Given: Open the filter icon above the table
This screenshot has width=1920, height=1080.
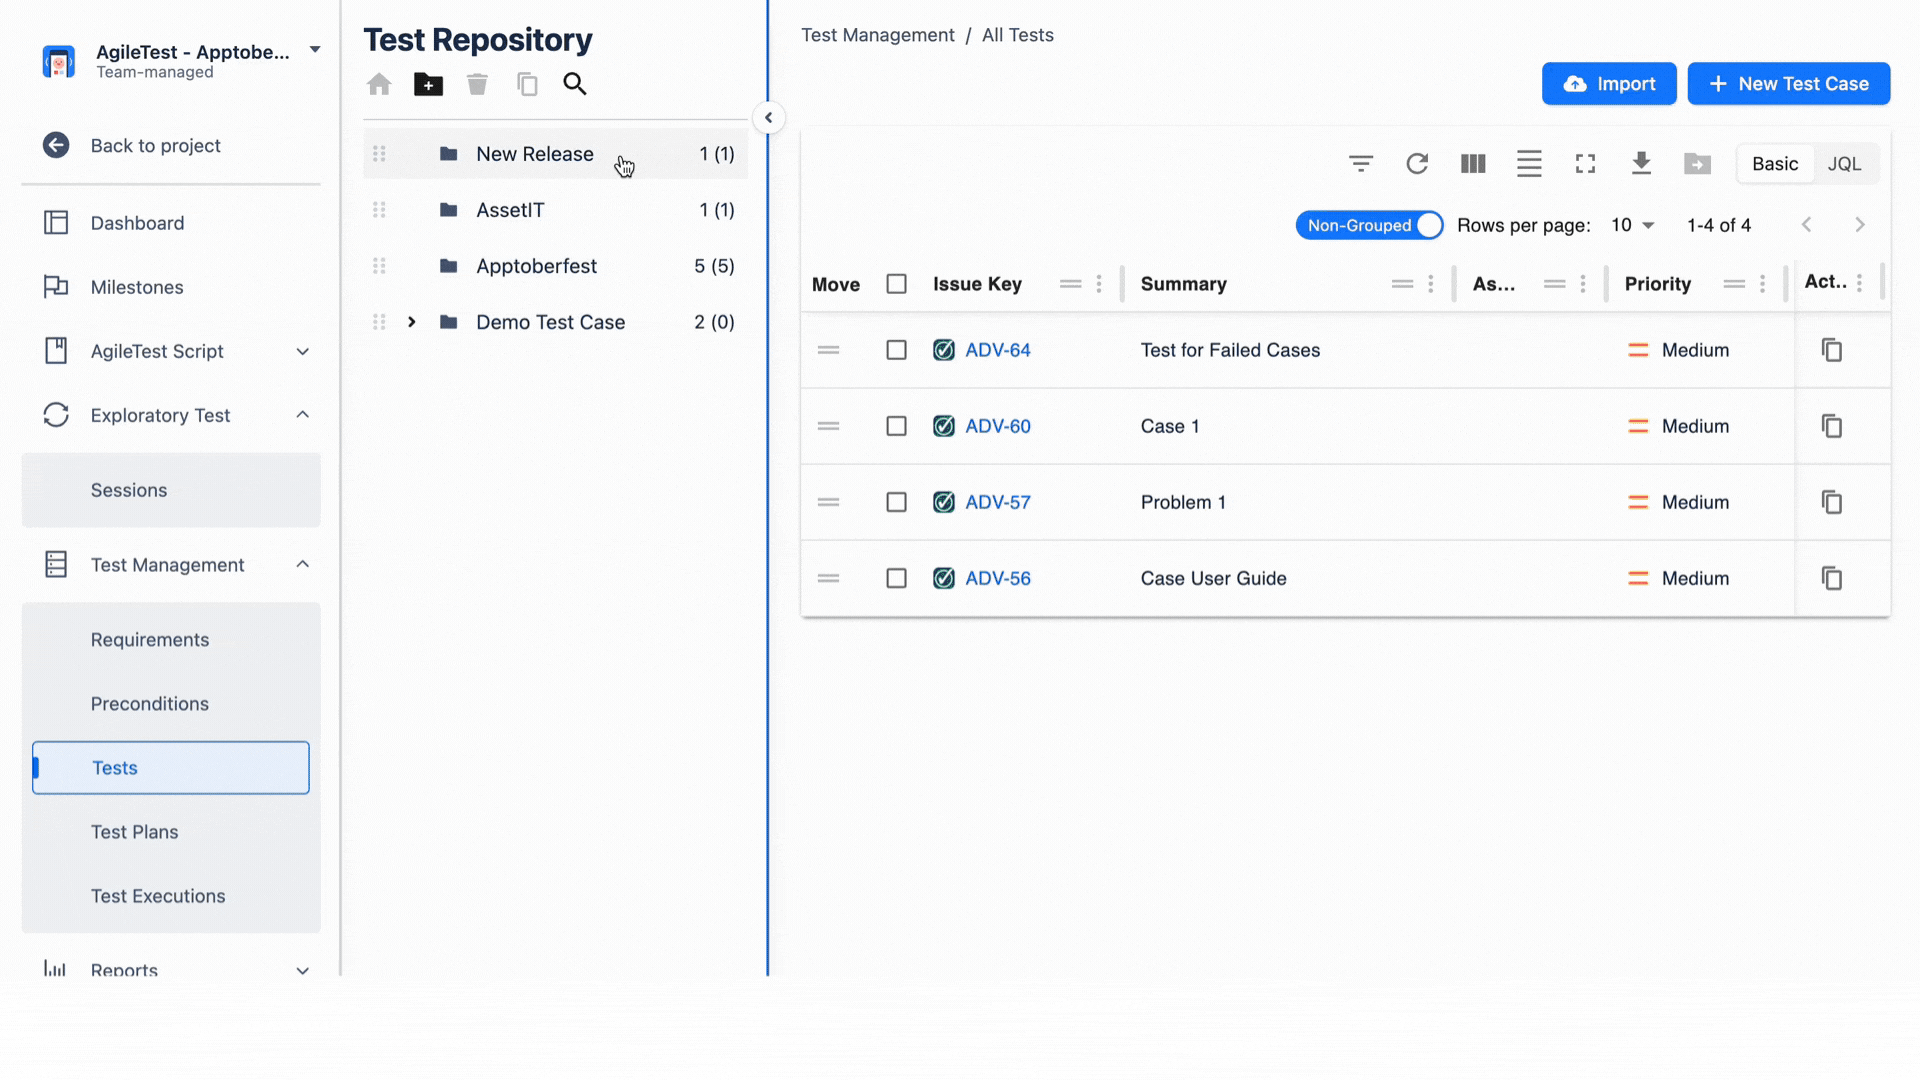Looking at the screenshot, I should click(1360, 163).
